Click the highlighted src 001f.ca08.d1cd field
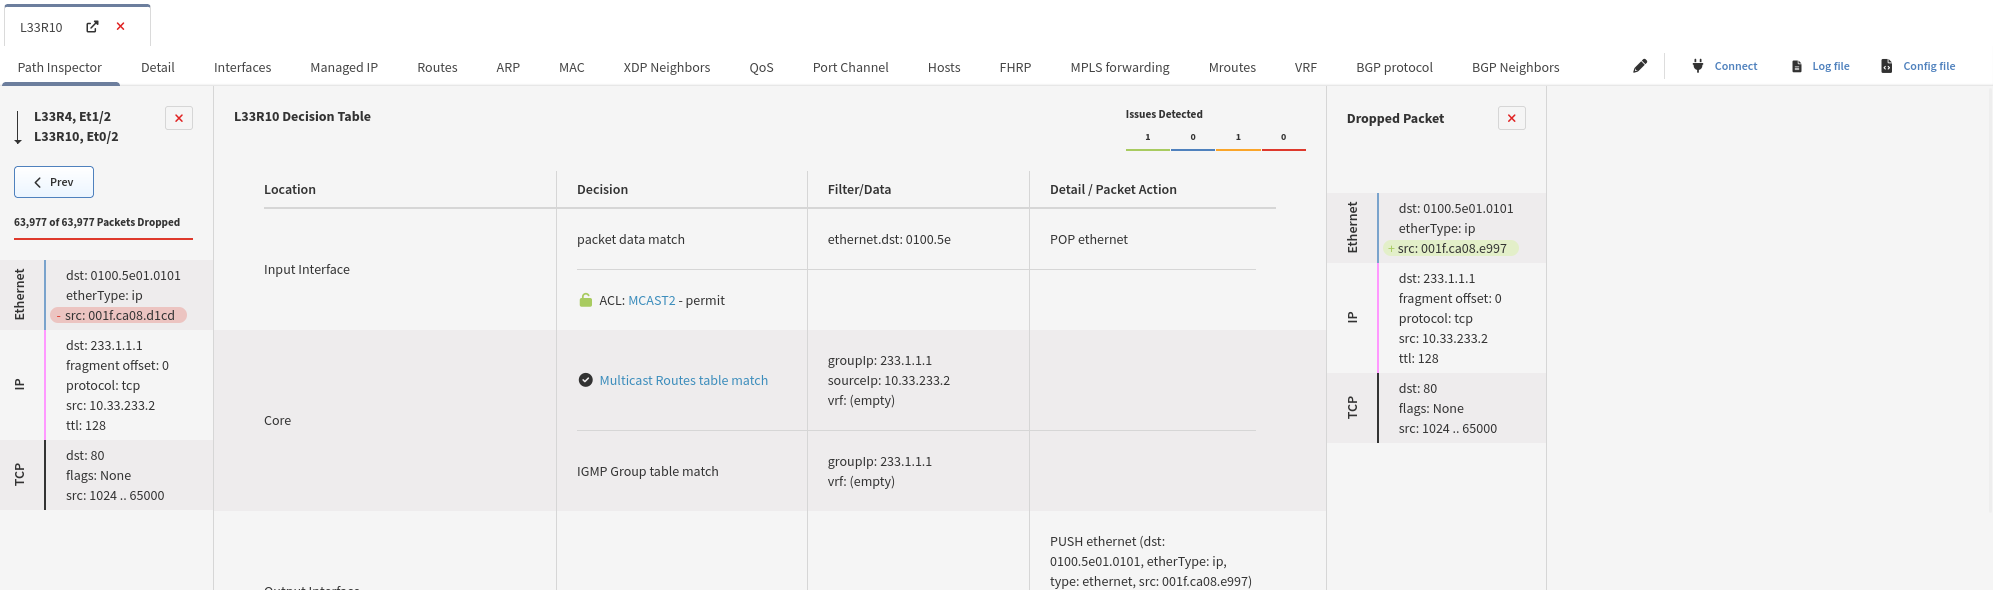Image resolution: width=1993 pixels, height=590 pixels. coord(119,315)
